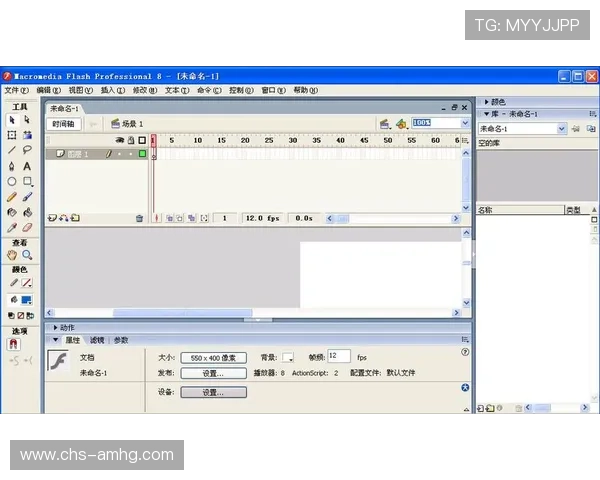This screenshot has width=600, height=480.
Task: Select the Zoom magnifier tool
Action: [27, 255]
